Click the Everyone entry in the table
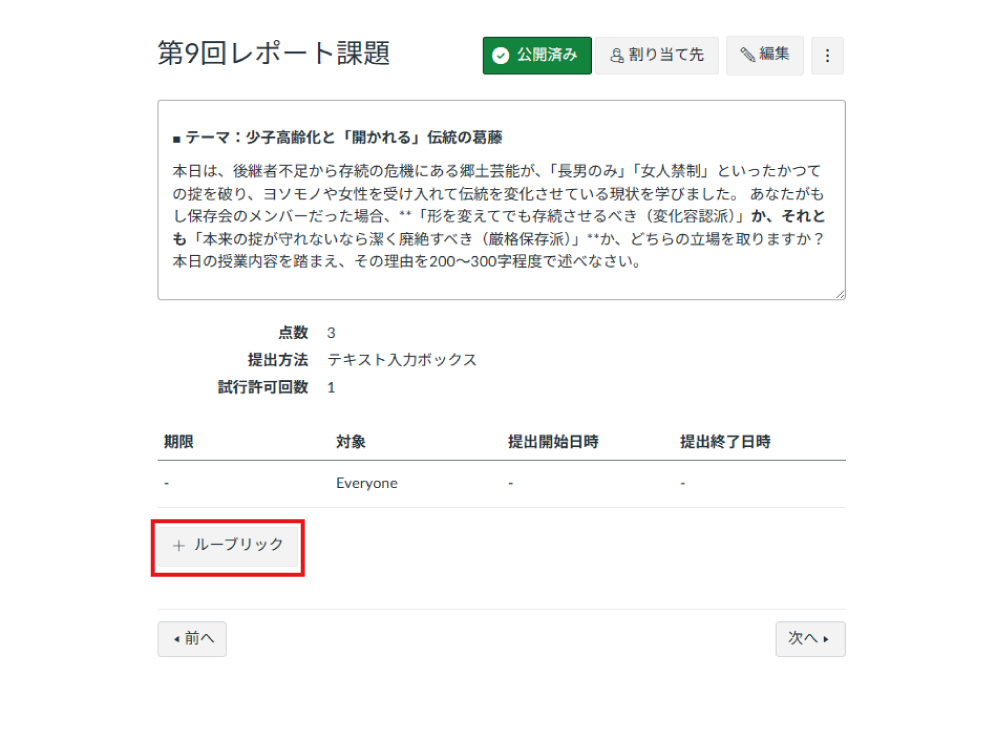The image size is (1000, 745). pyautogui.click(x=367, y=483)
